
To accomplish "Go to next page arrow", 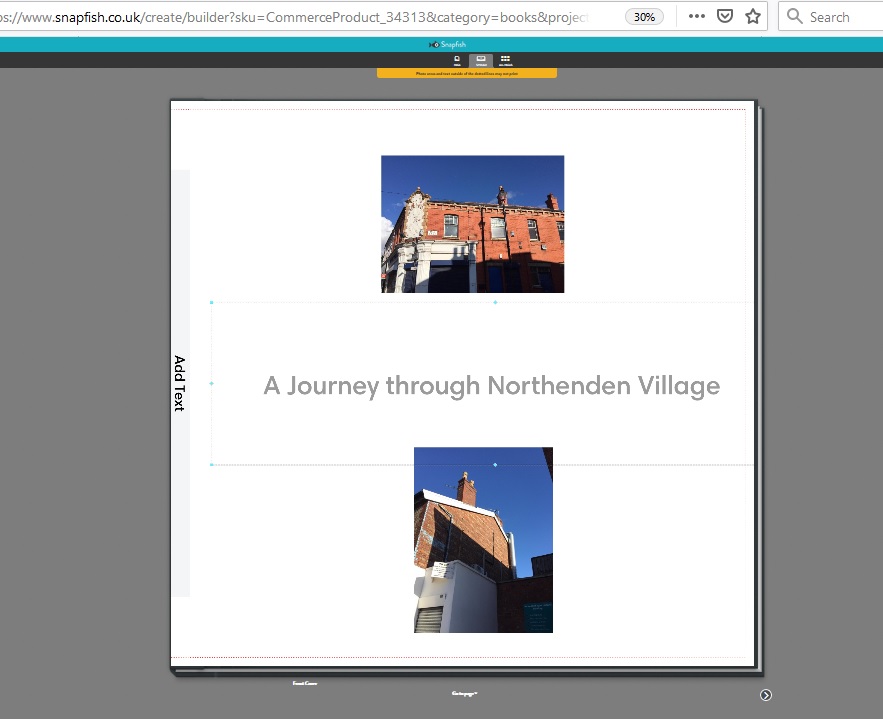I will tap(766, 695).
